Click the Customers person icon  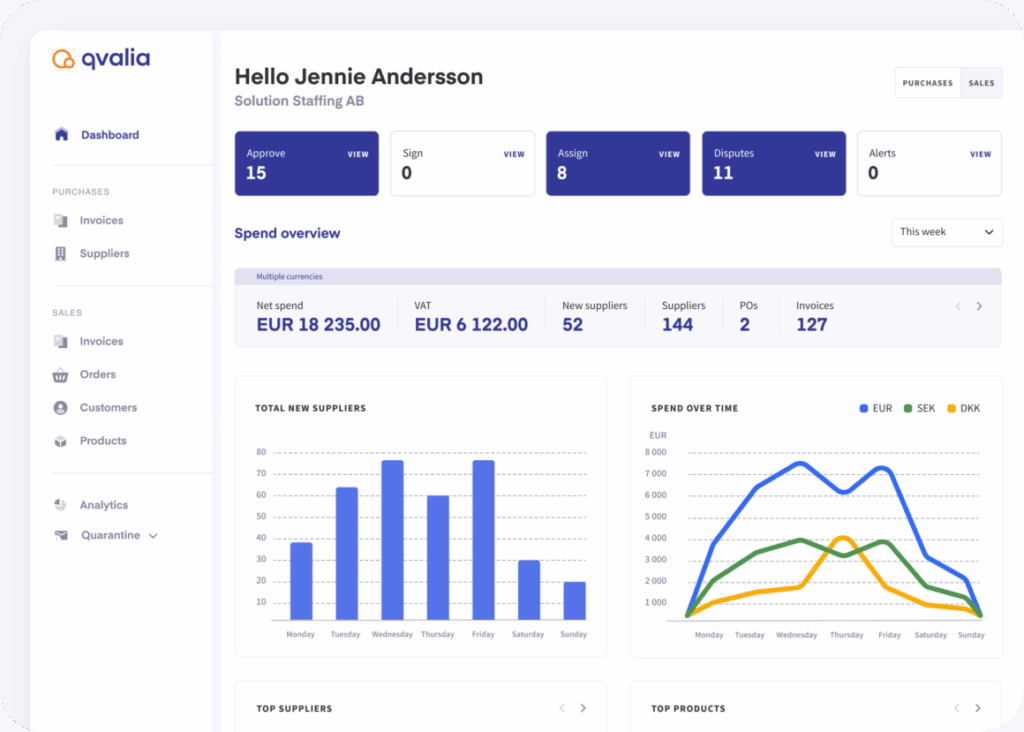tap(61, 408)
